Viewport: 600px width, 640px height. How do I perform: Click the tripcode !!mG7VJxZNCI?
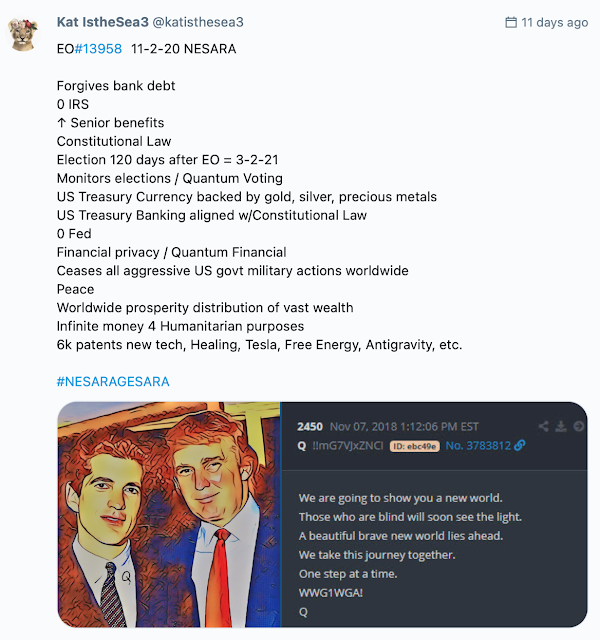click(x=347, y=445)
